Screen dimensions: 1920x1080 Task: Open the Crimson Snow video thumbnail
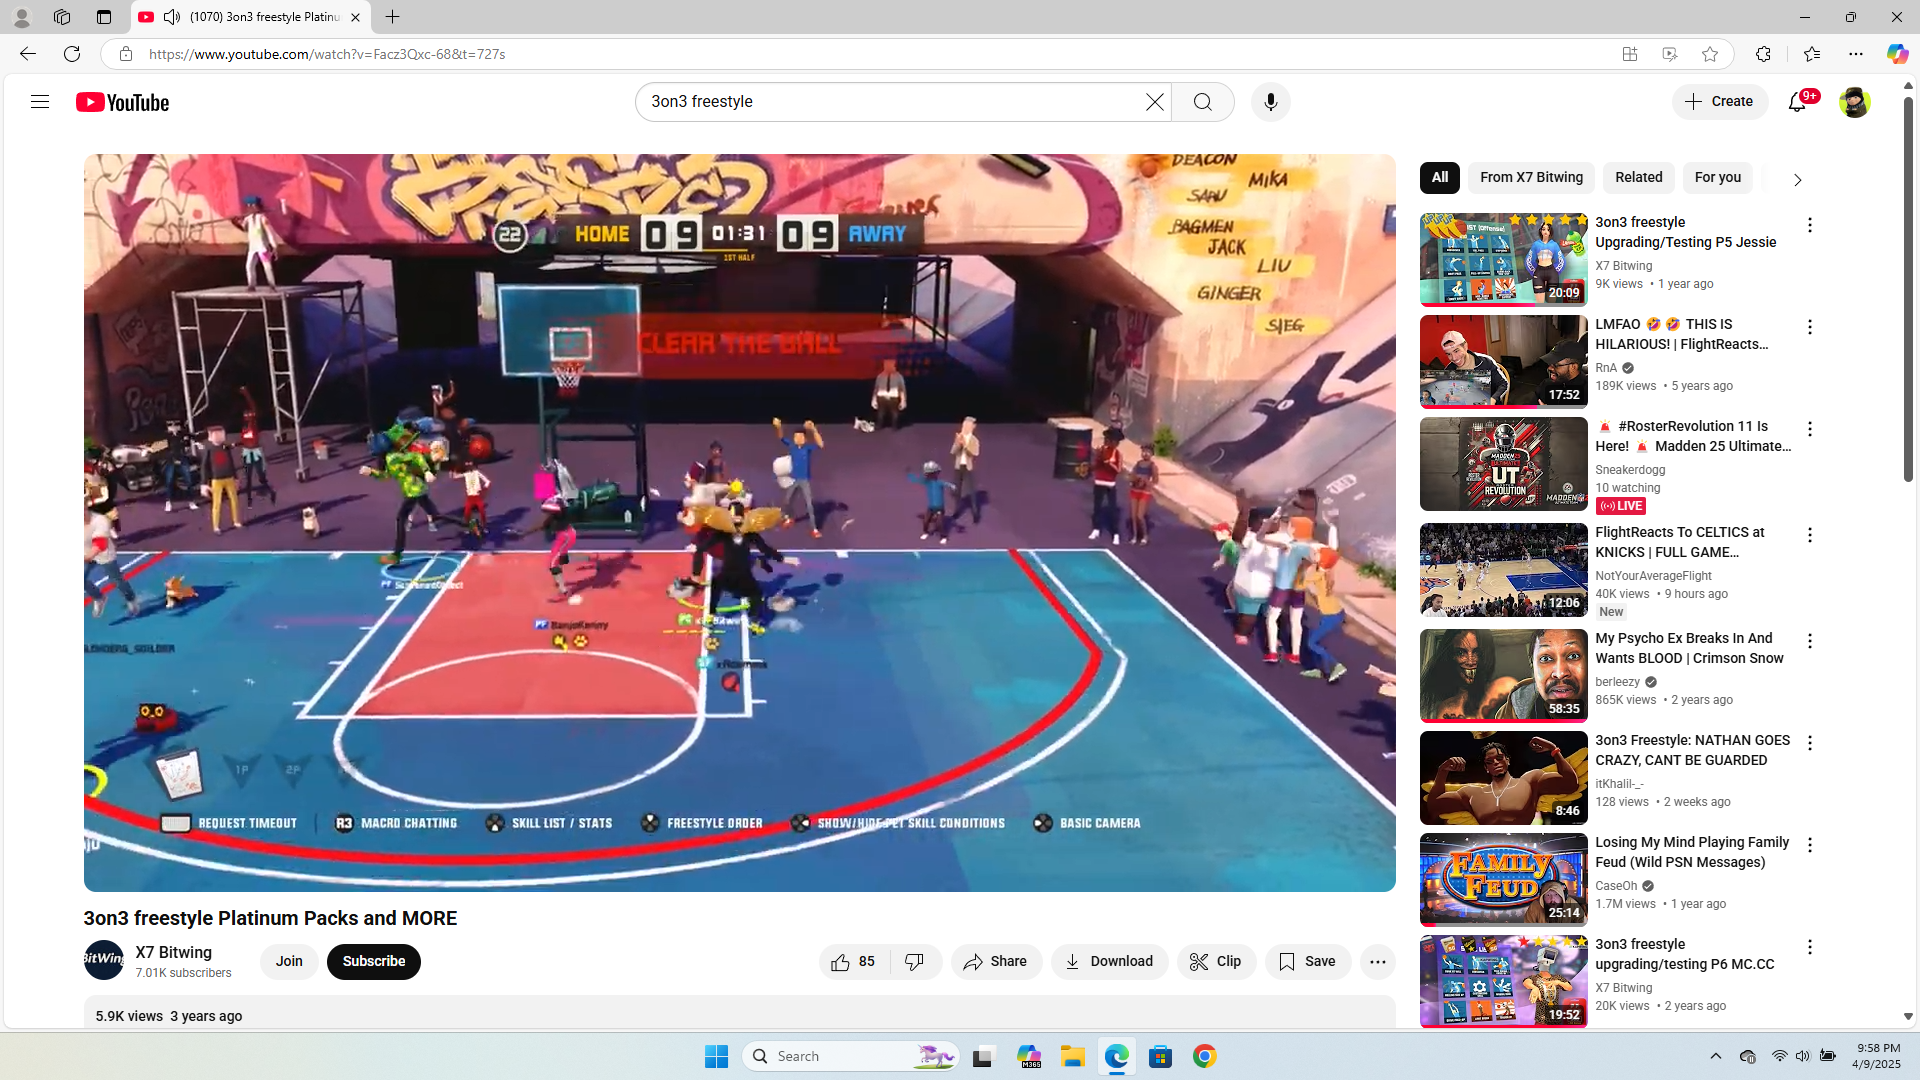[1504, 676]
